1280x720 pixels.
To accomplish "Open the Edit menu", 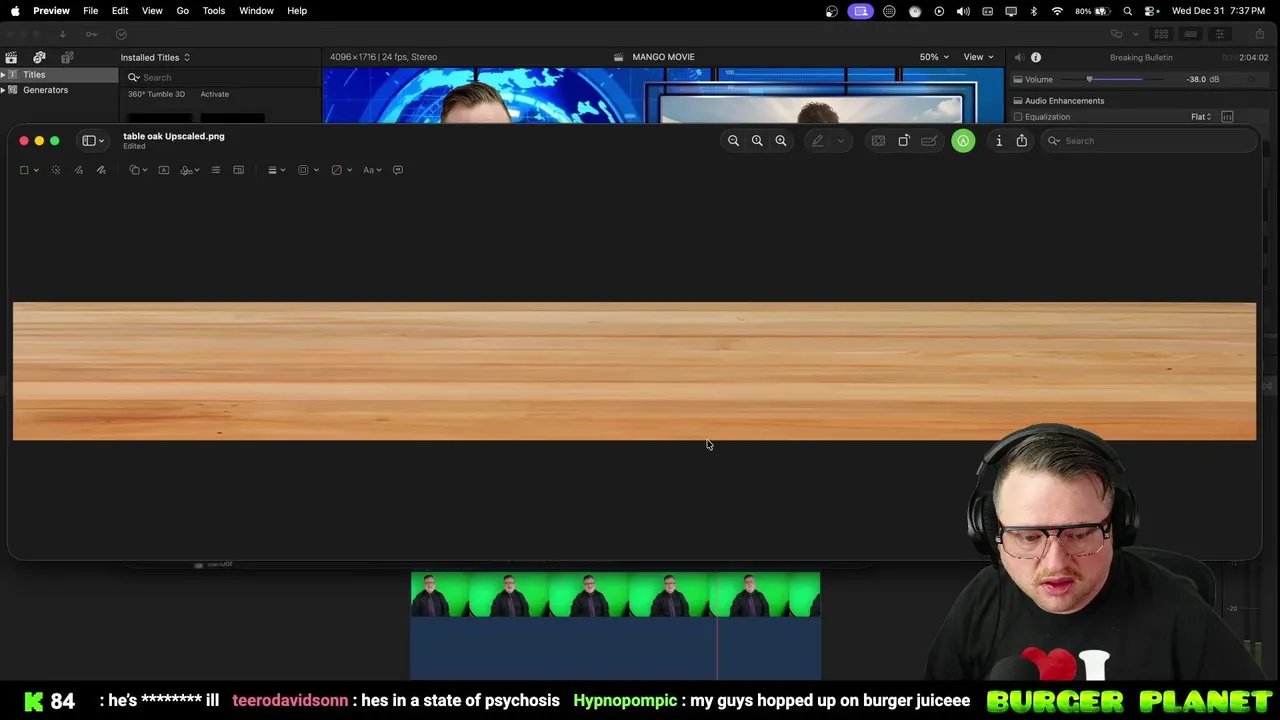I will tap(120, 11).
